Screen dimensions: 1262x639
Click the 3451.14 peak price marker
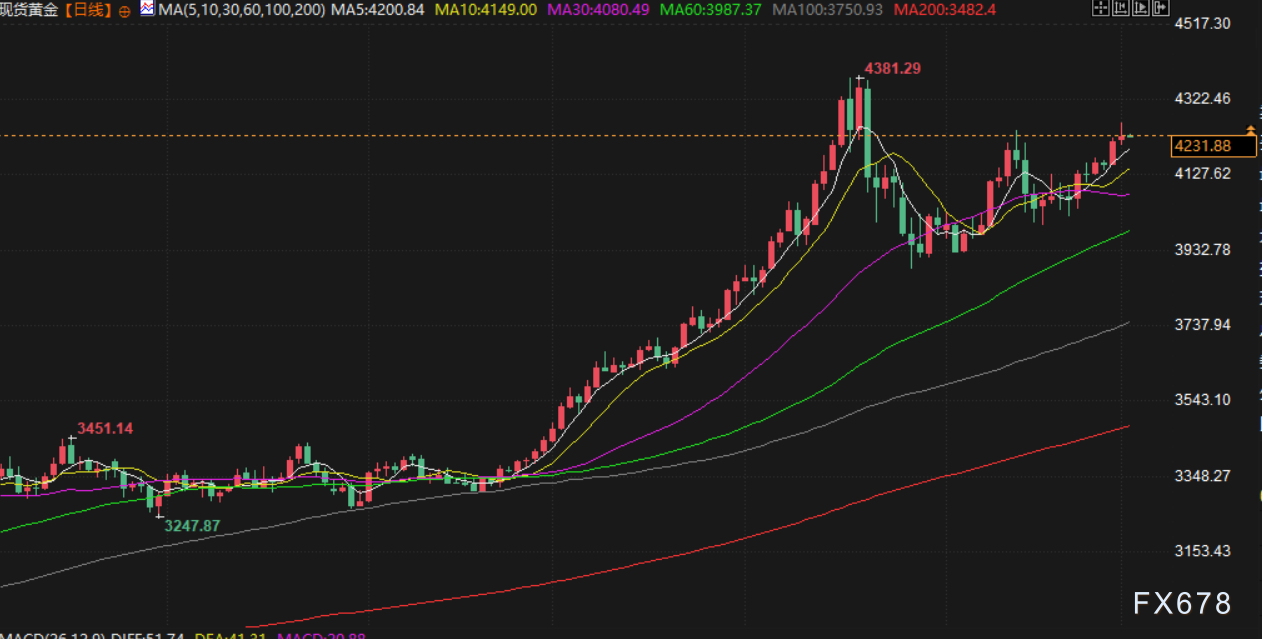pos(105,428)
